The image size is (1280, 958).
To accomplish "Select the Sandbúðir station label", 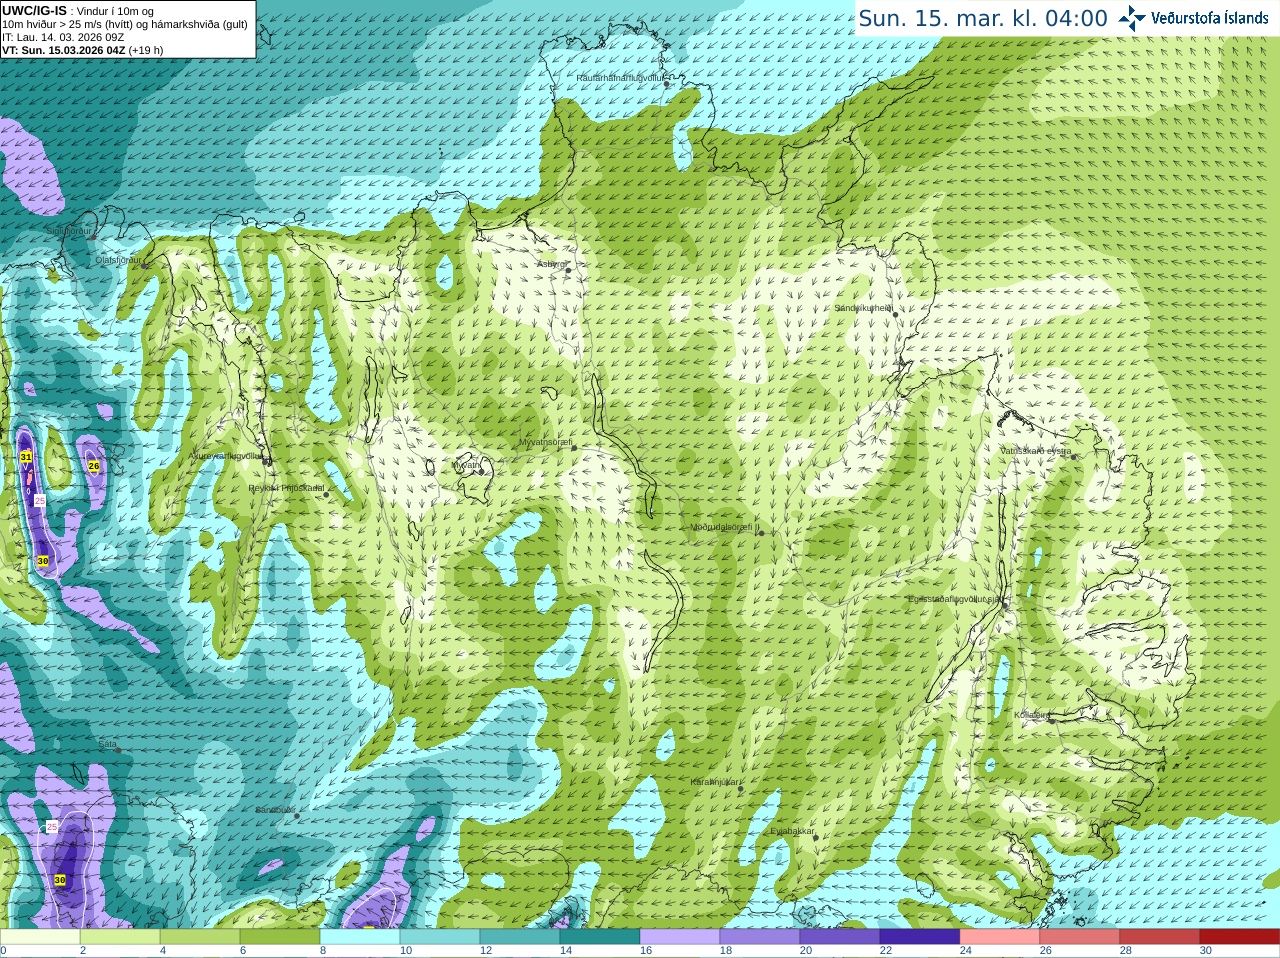I will click(x=275, y=810).
